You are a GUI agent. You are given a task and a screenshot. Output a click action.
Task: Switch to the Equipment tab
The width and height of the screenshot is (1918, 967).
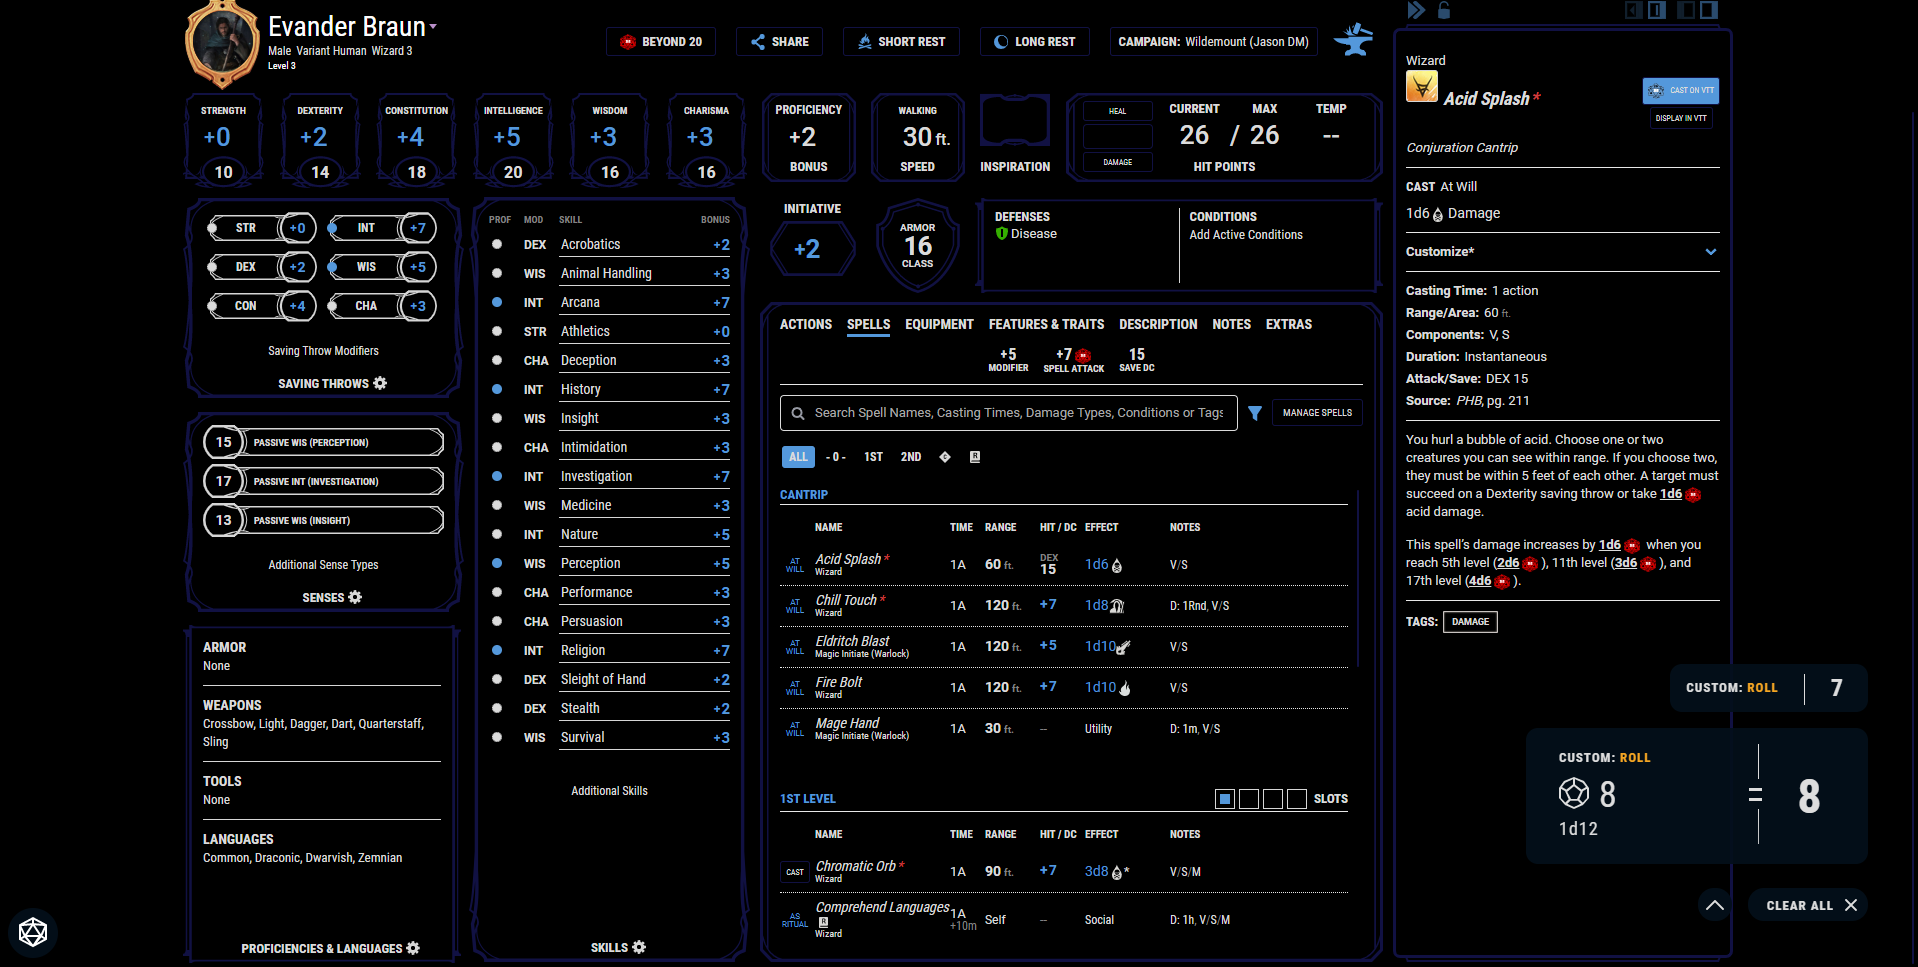point(939,325)
